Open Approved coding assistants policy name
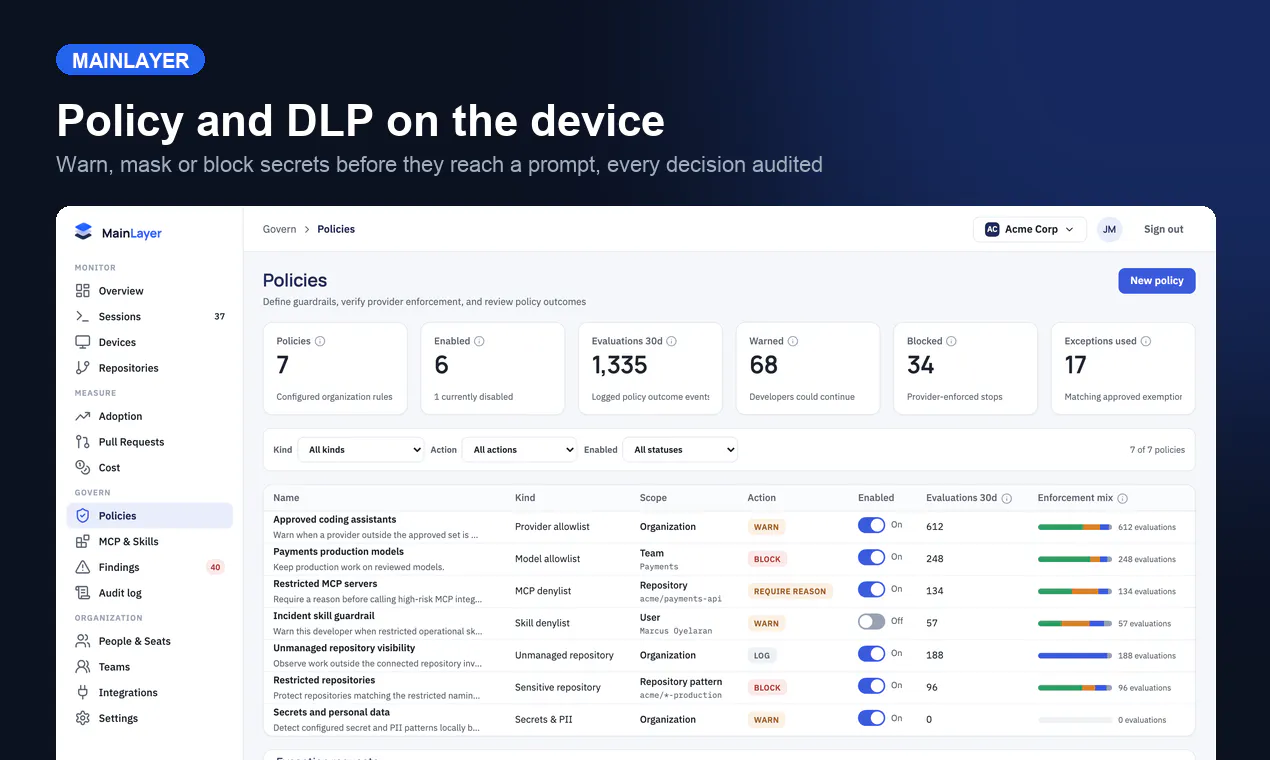1270x760 pixels. point(335,520)
